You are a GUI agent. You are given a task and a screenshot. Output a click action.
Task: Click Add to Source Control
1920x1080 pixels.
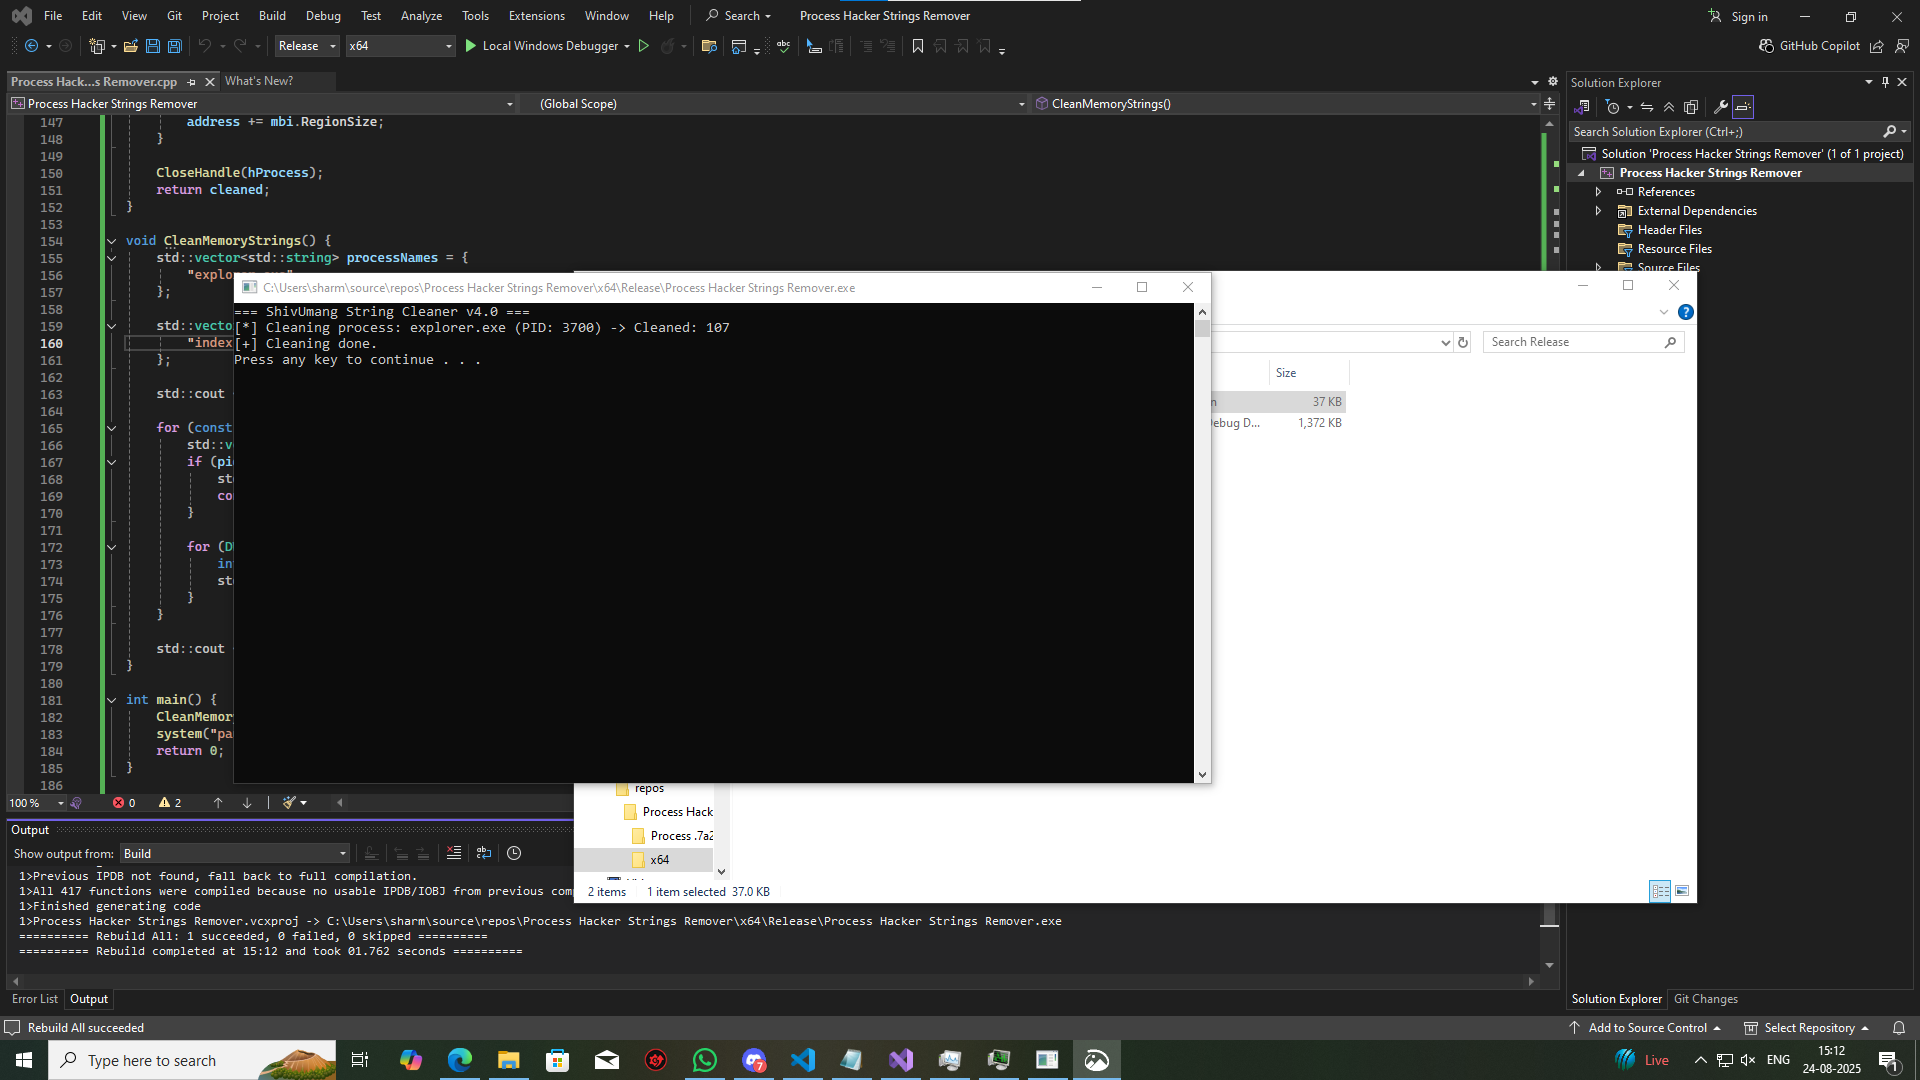coord(1646,1027)
